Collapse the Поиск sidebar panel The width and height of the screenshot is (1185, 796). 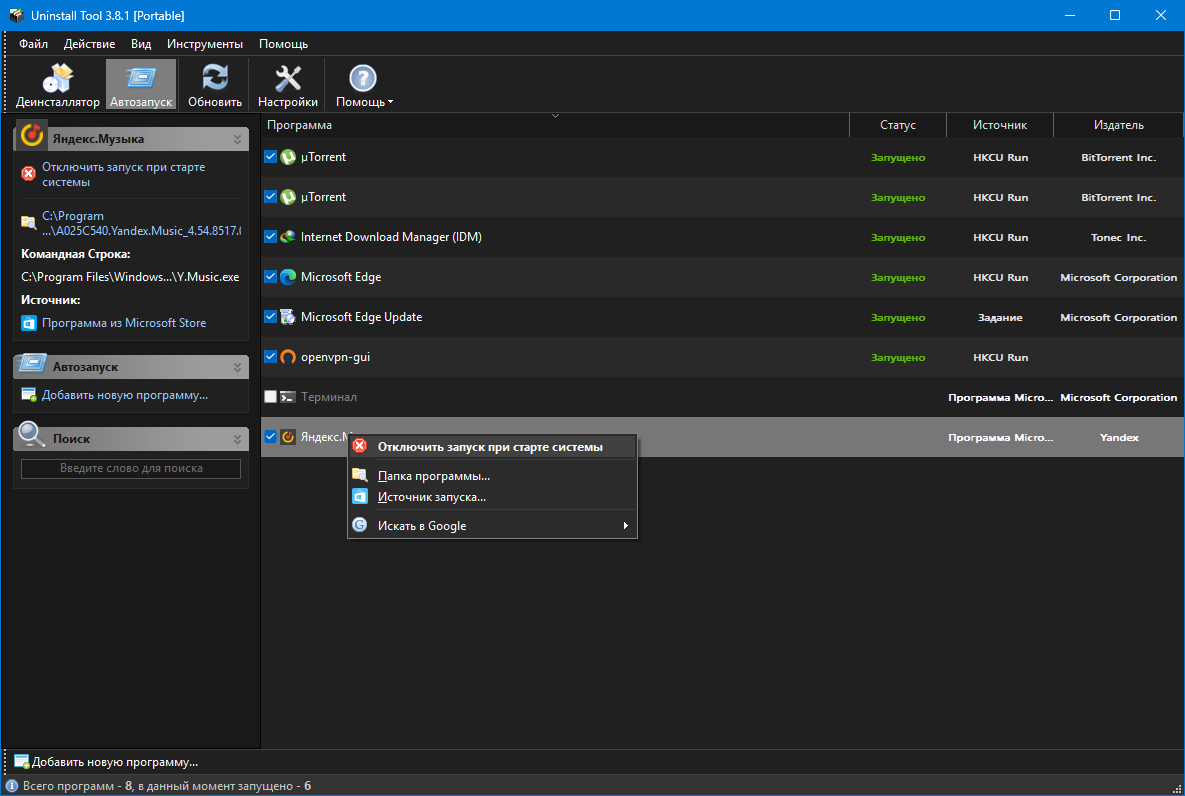coord(237,439)
